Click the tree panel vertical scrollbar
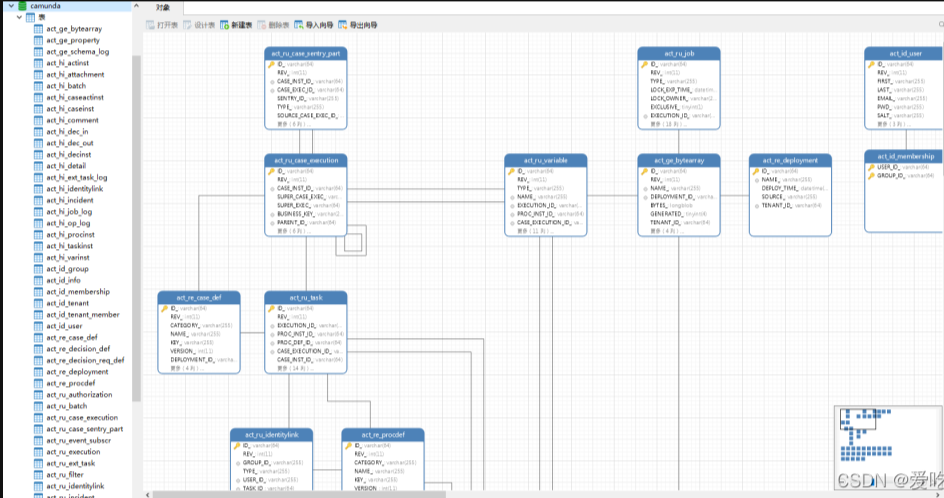This screenshot has width=944, height=498. pos(136,229)
